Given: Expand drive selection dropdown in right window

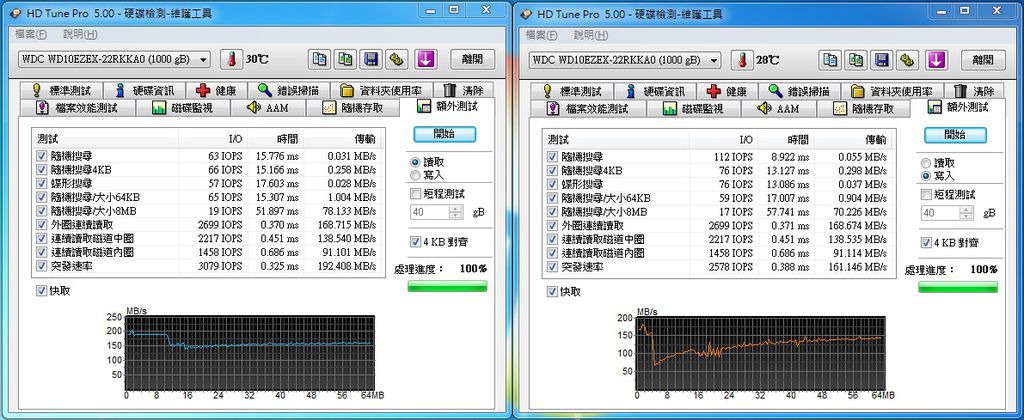Looking at the screenshot, I should click(x=714, y=60).
